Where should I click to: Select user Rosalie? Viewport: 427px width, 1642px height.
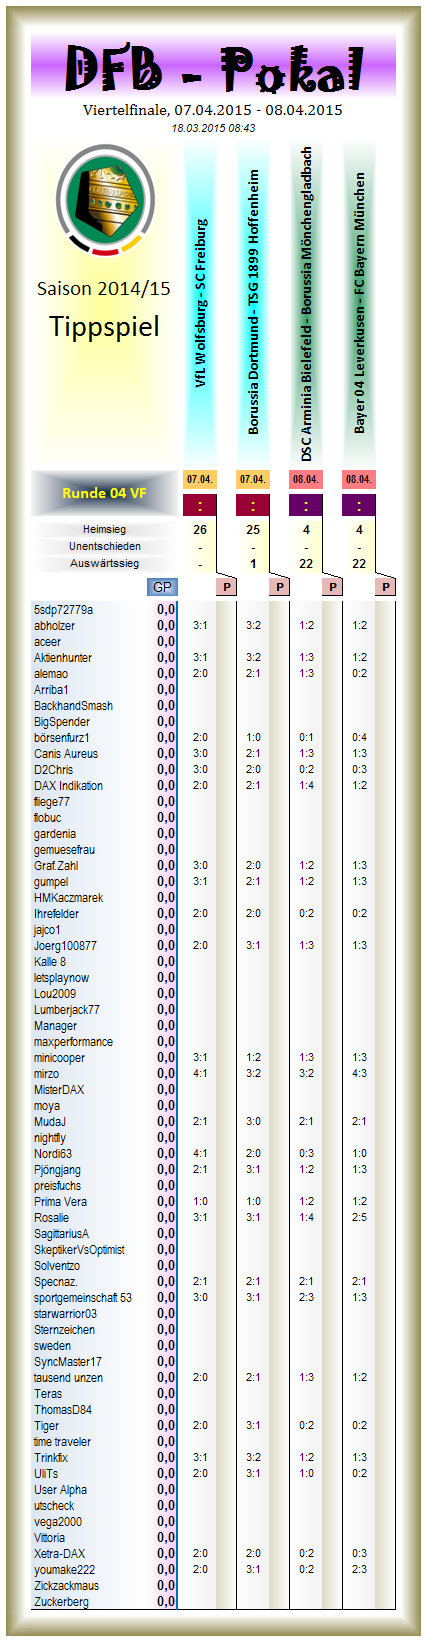click(51, 1217)
